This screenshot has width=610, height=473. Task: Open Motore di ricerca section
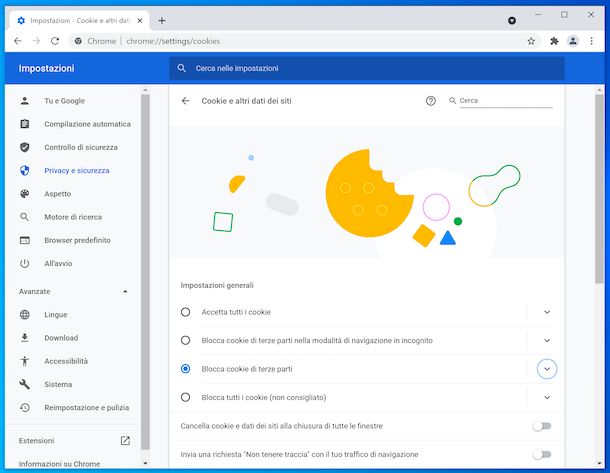(x=73, y=217)
